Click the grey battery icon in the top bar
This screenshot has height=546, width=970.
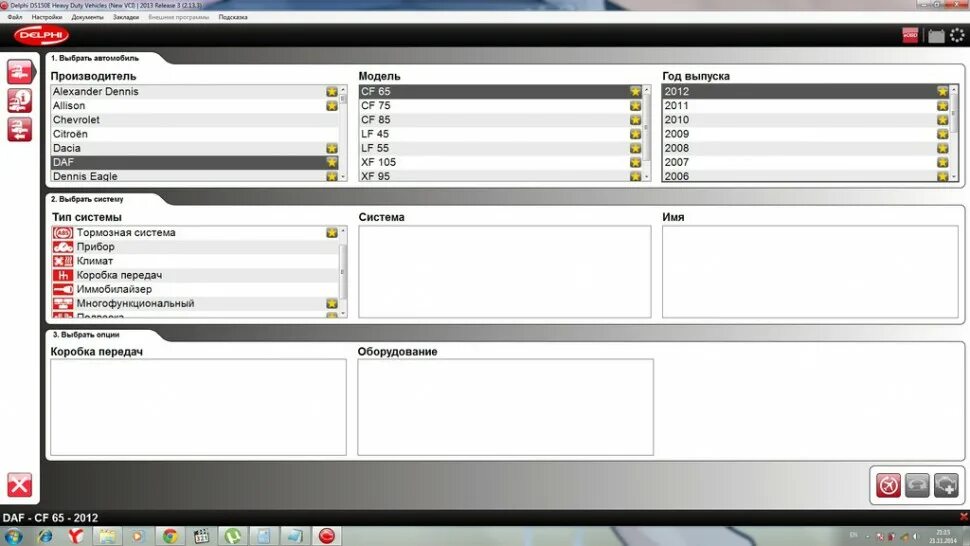[937, 36]
